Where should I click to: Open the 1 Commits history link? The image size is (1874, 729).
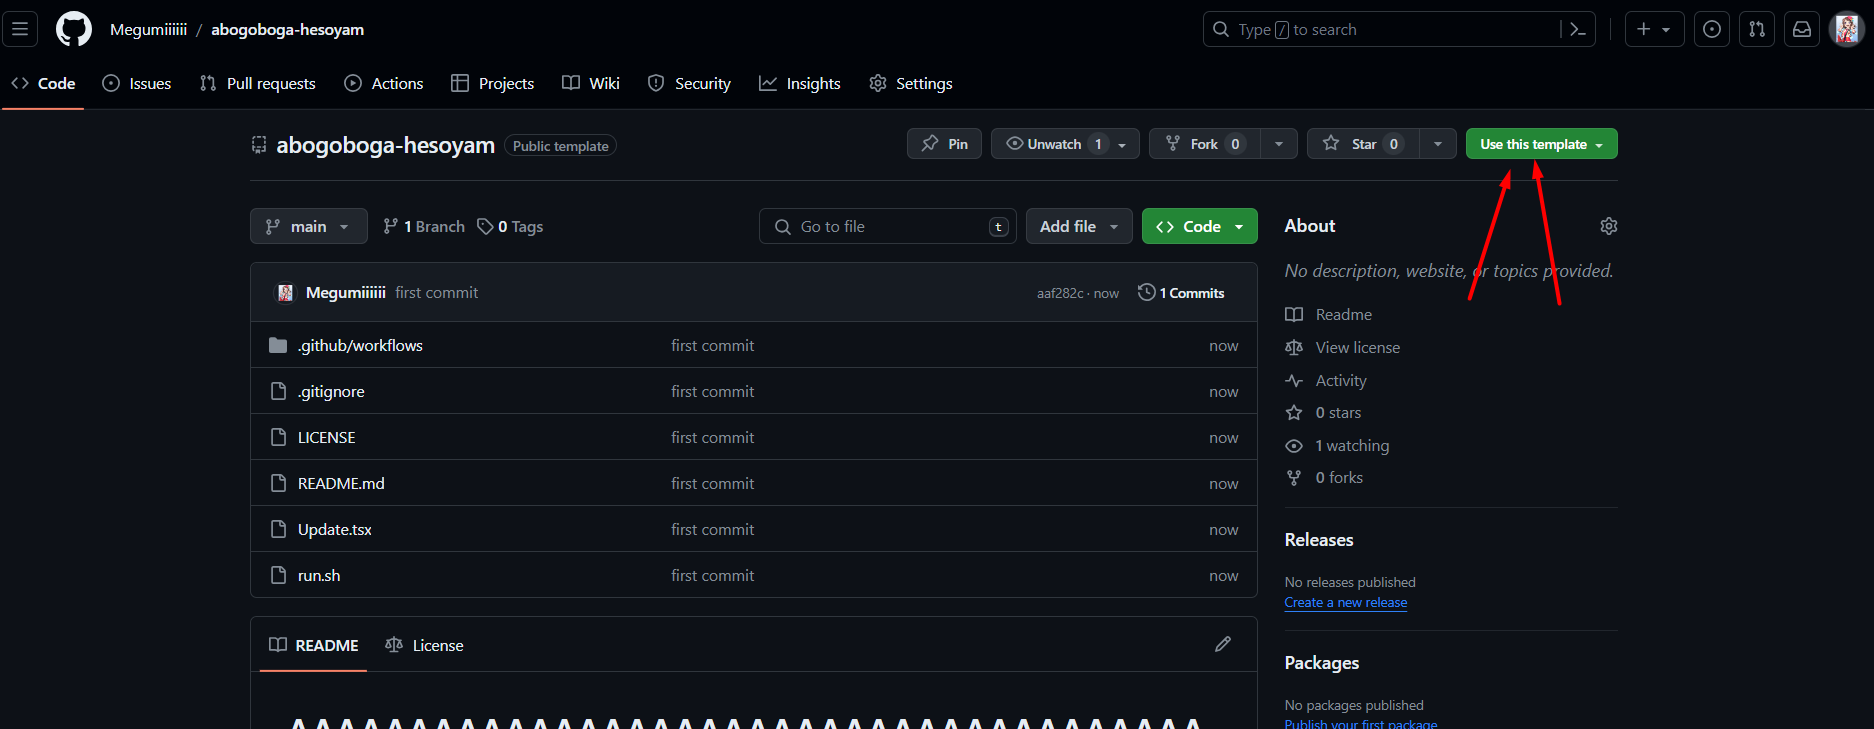click(x=1181, y=293)
